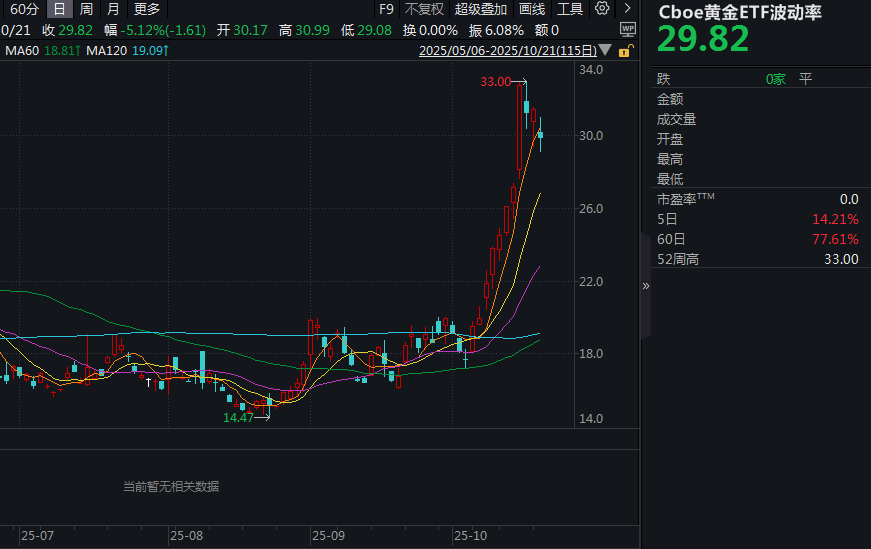Collapse side panel with double-chevron arrow
The image size is (871, 549).
pyautogui.click(x=645, y=285)
